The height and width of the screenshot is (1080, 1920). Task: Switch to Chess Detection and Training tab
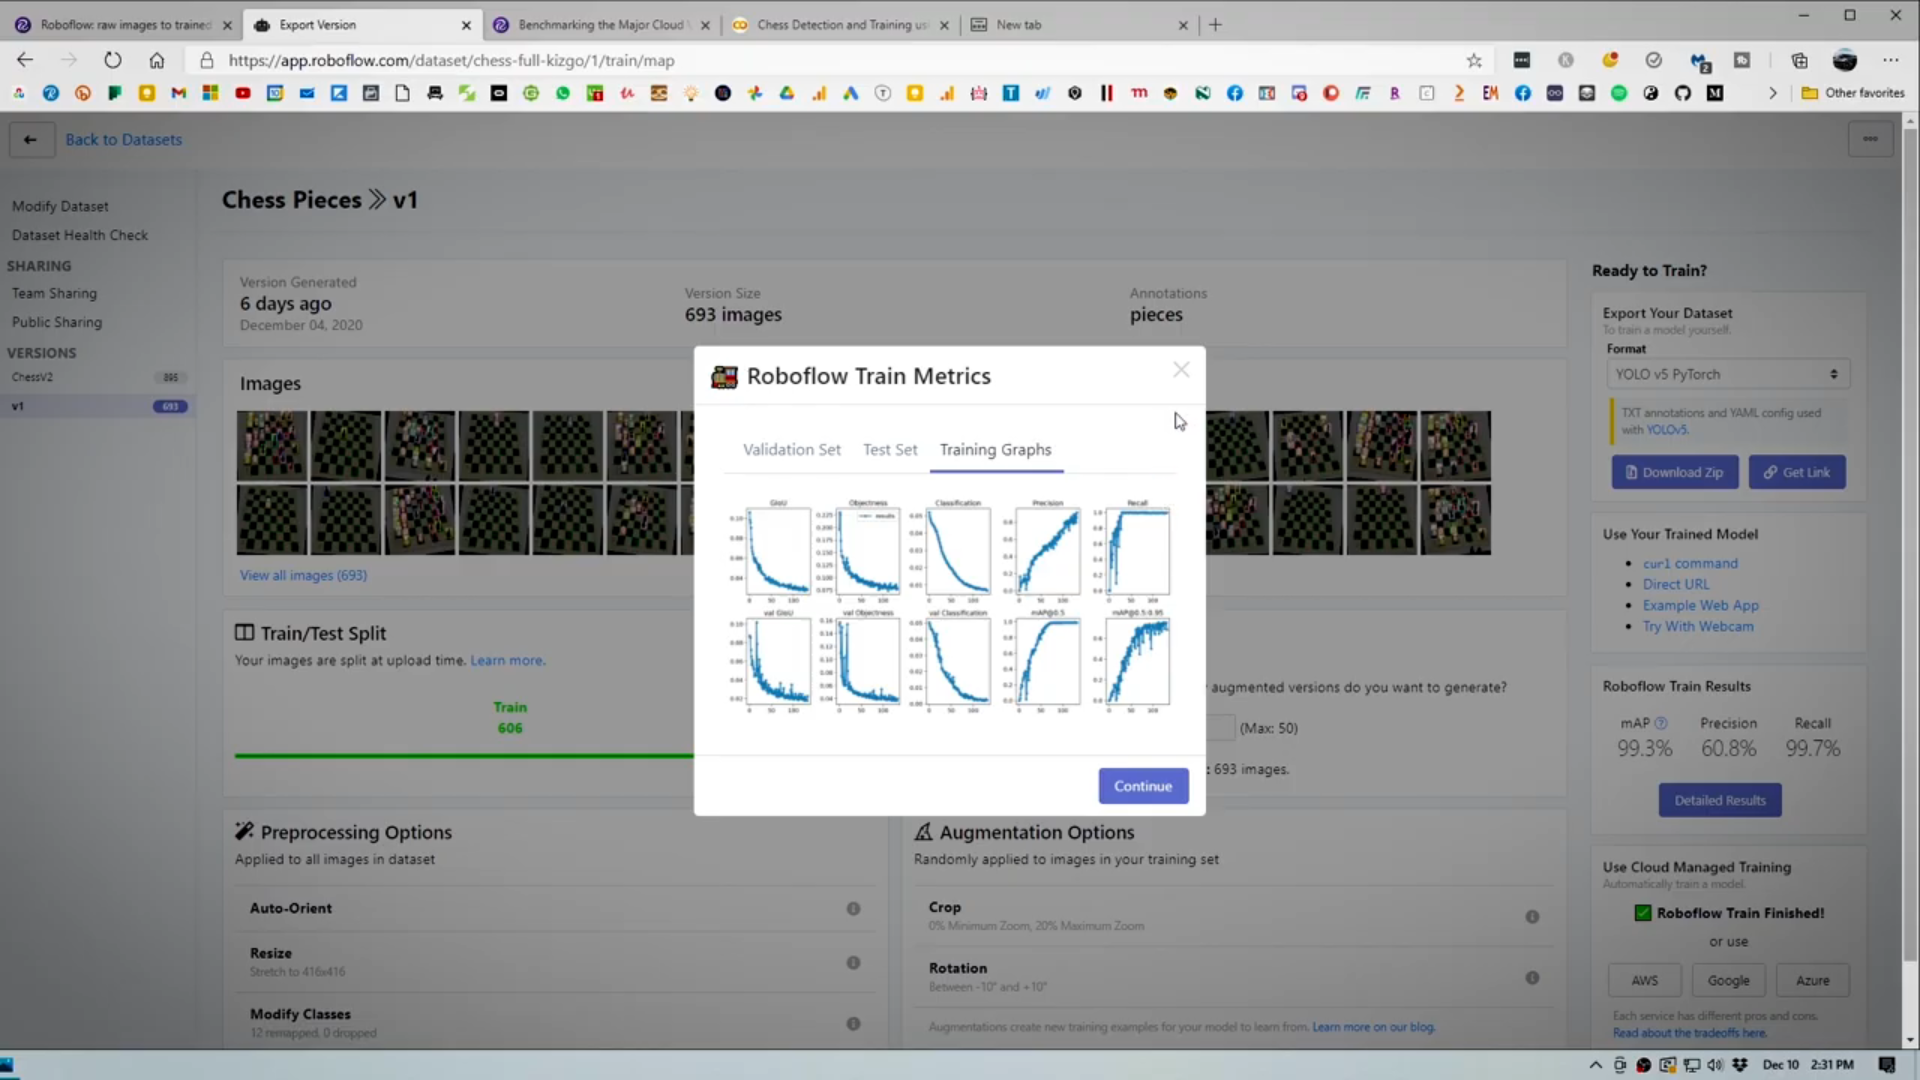[840, 24]
